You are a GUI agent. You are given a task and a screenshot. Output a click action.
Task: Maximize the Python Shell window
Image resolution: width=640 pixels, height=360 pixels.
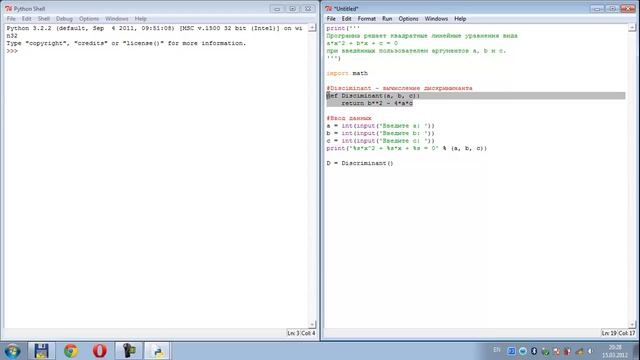click(x=292, y=9)
